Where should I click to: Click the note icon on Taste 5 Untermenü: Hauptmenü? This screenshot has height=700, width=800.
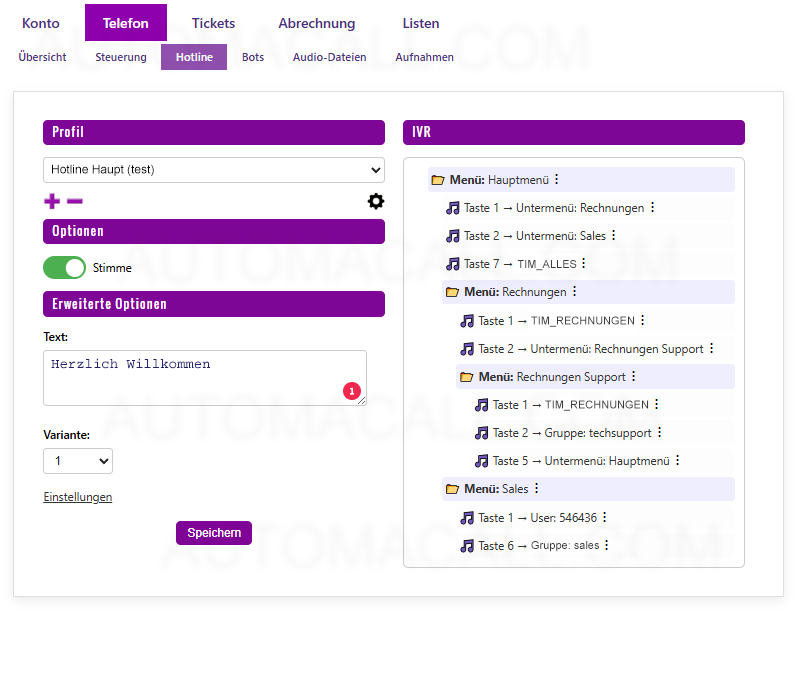tap(482, 460)
